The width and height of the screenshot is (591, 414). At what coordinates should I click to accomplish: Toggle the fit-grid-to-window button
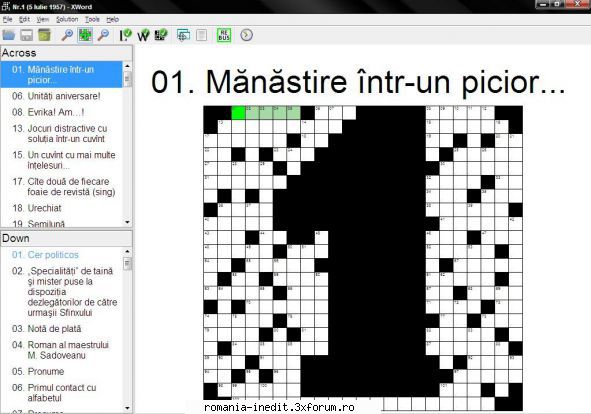(85, 35)
